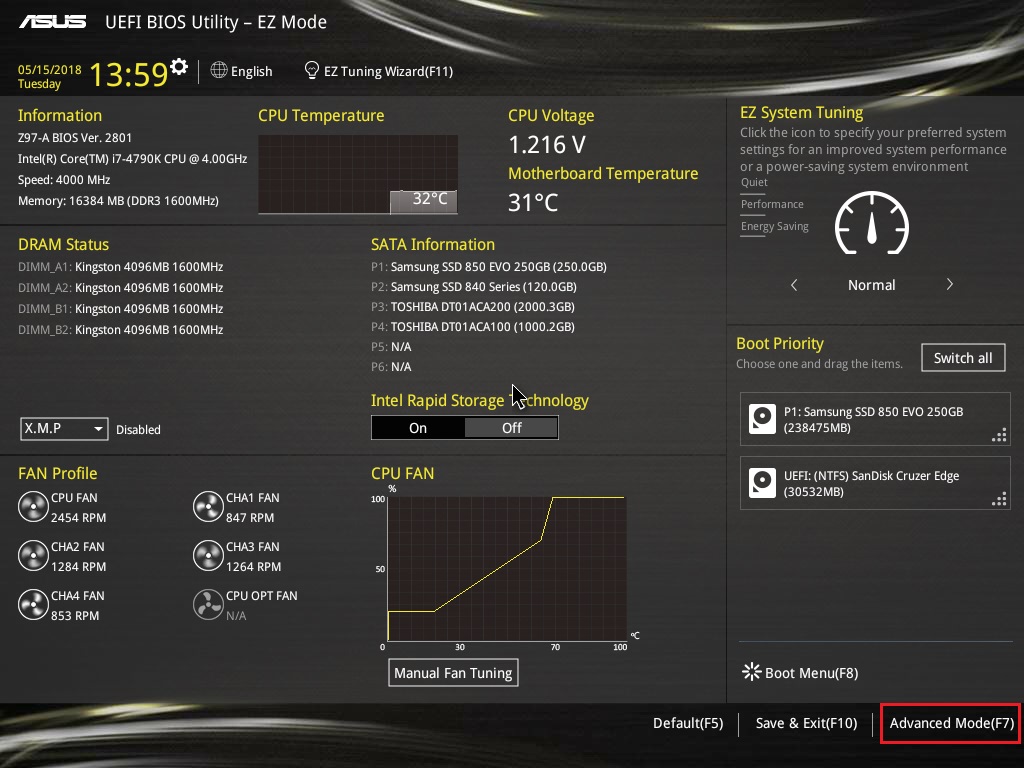Click the 1.216 V voltage reading
The height and width of the screenshot is (768, 1024).
pos(547,144)
